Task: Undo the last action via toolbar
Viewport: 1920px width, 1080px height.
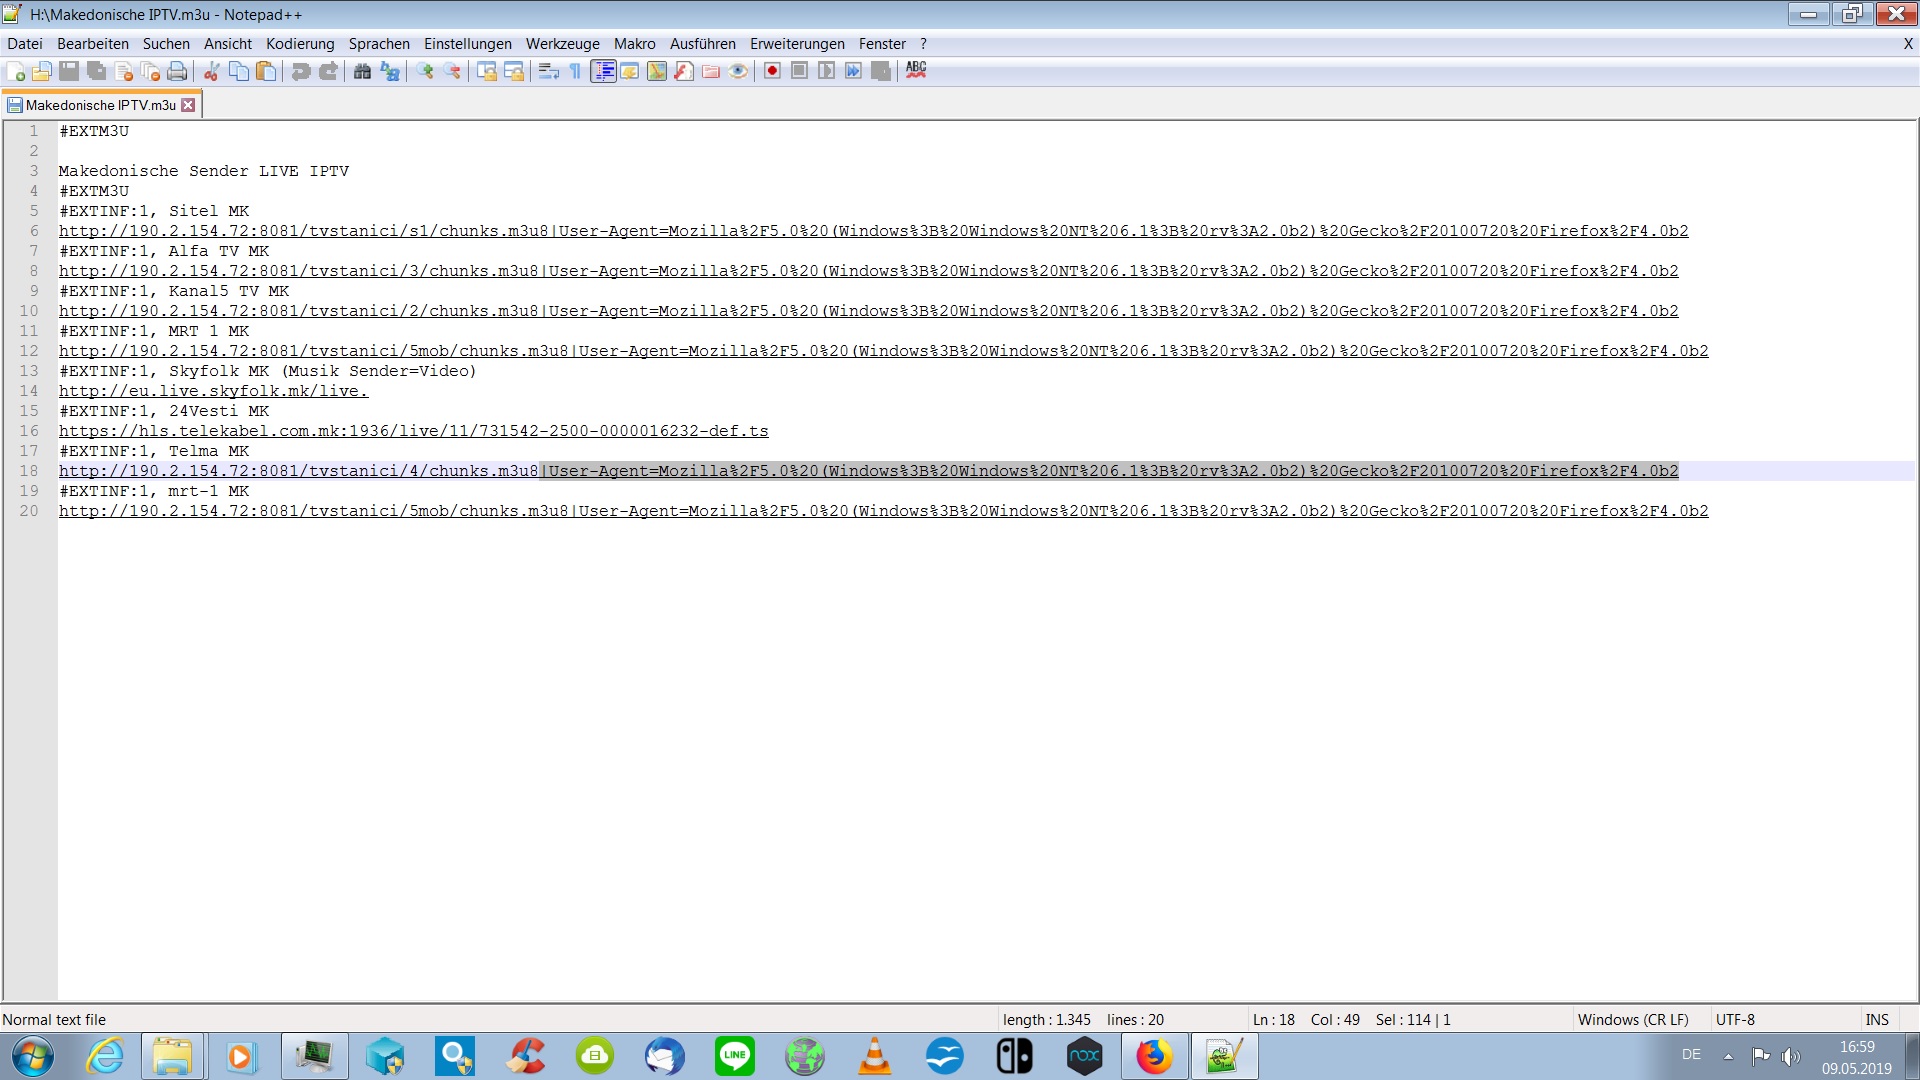Action: click(300, 71)
